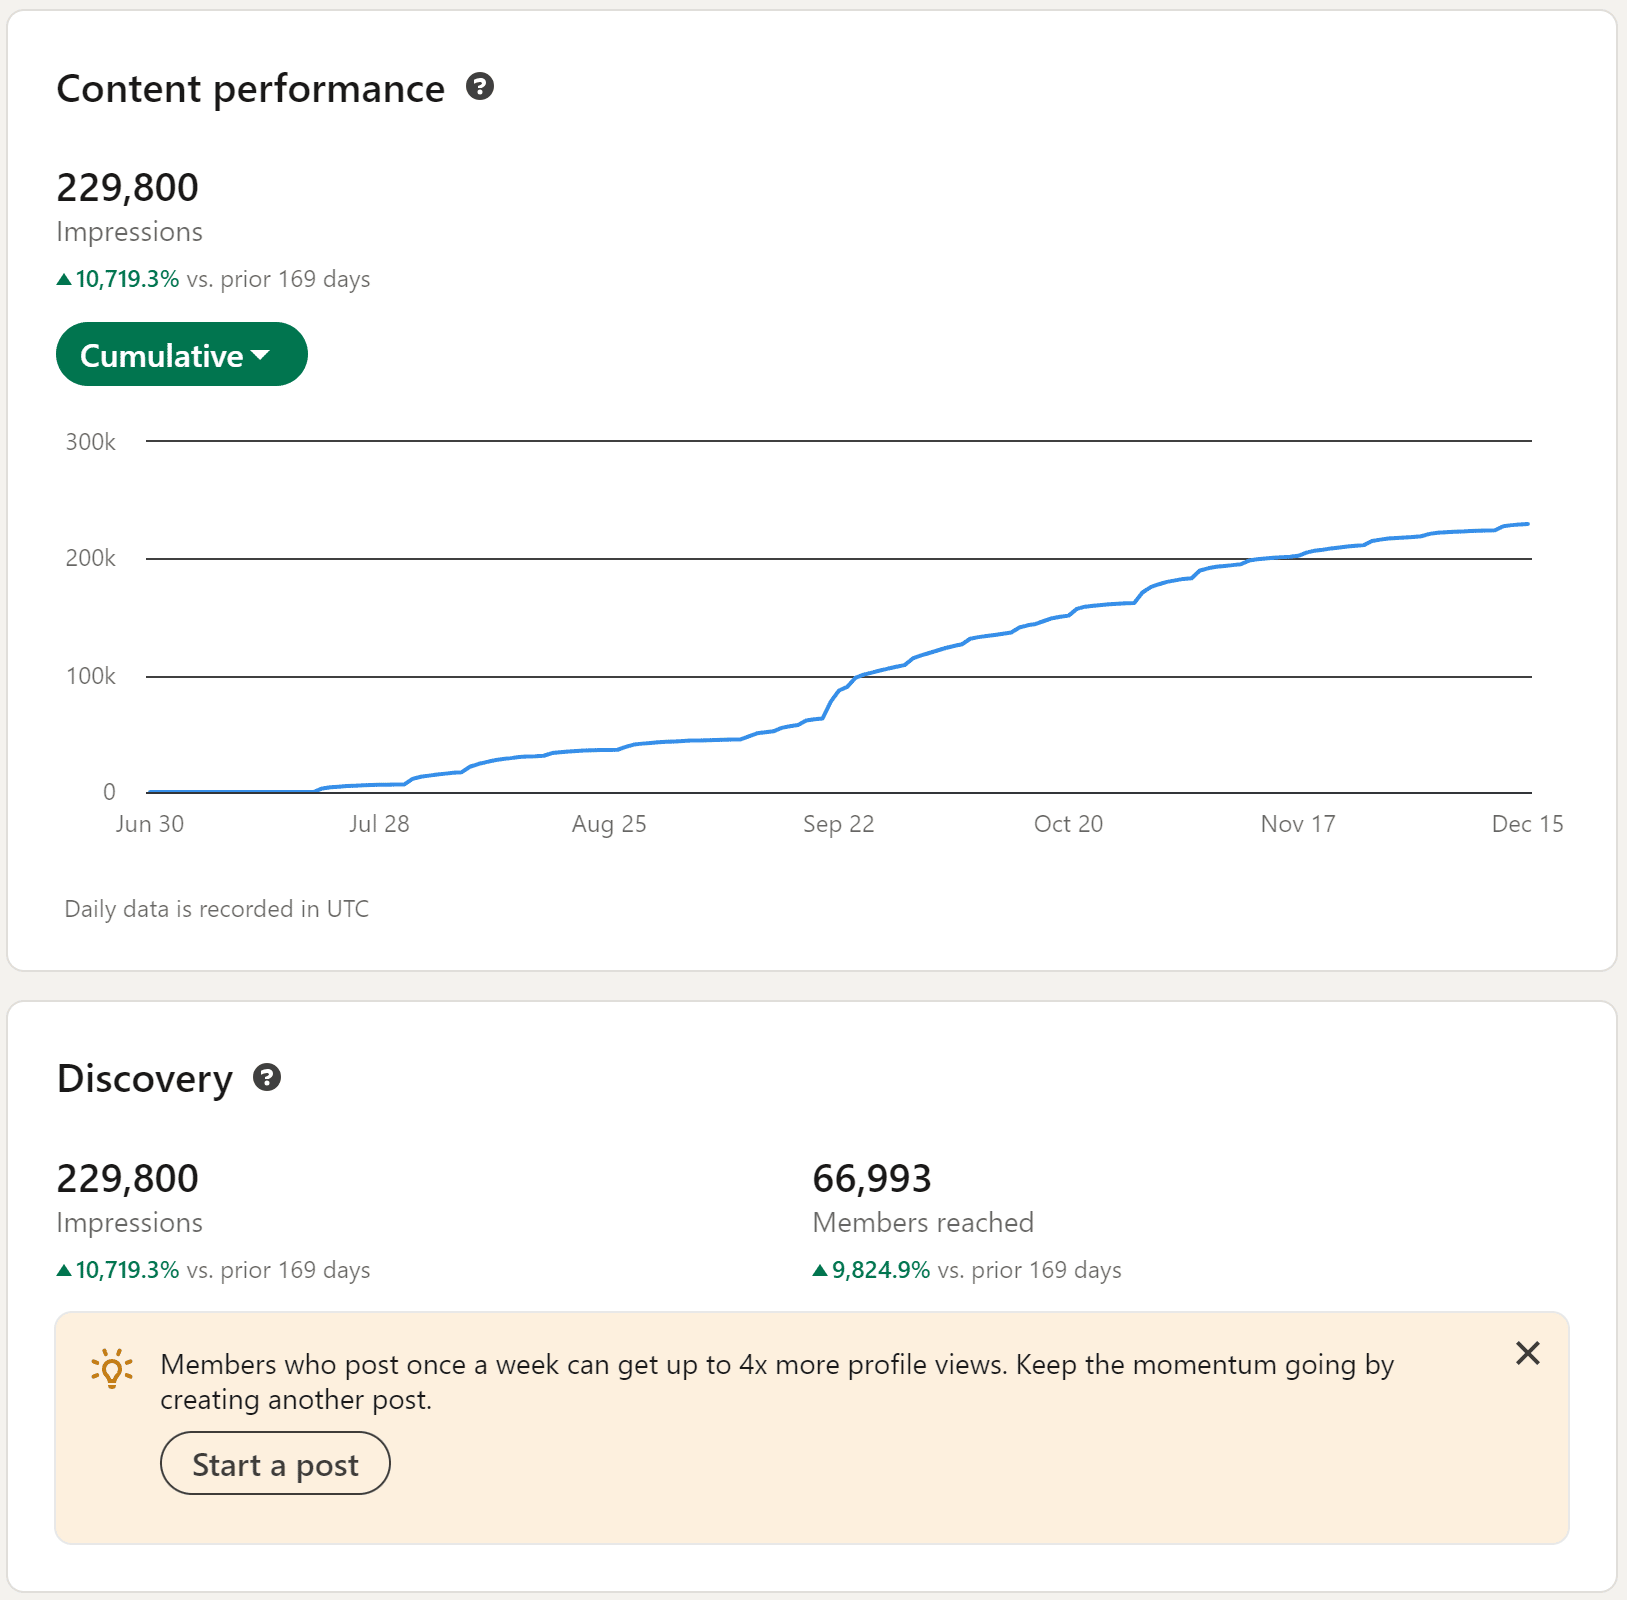The height and width of the screenshot is (1600, 1627).
Task: Open the Cumulative dropdown
Action: [181, 355]
